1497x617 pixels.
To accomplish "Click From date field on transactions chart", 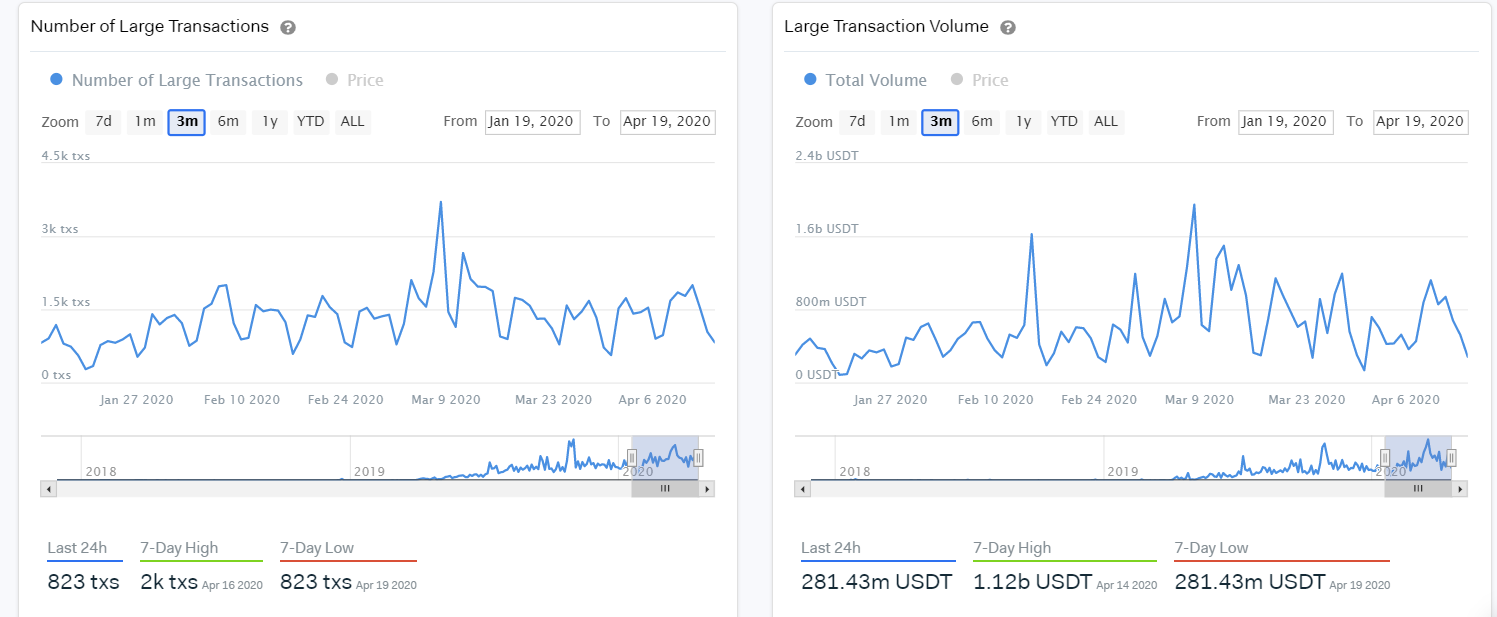I will (533, 122).
